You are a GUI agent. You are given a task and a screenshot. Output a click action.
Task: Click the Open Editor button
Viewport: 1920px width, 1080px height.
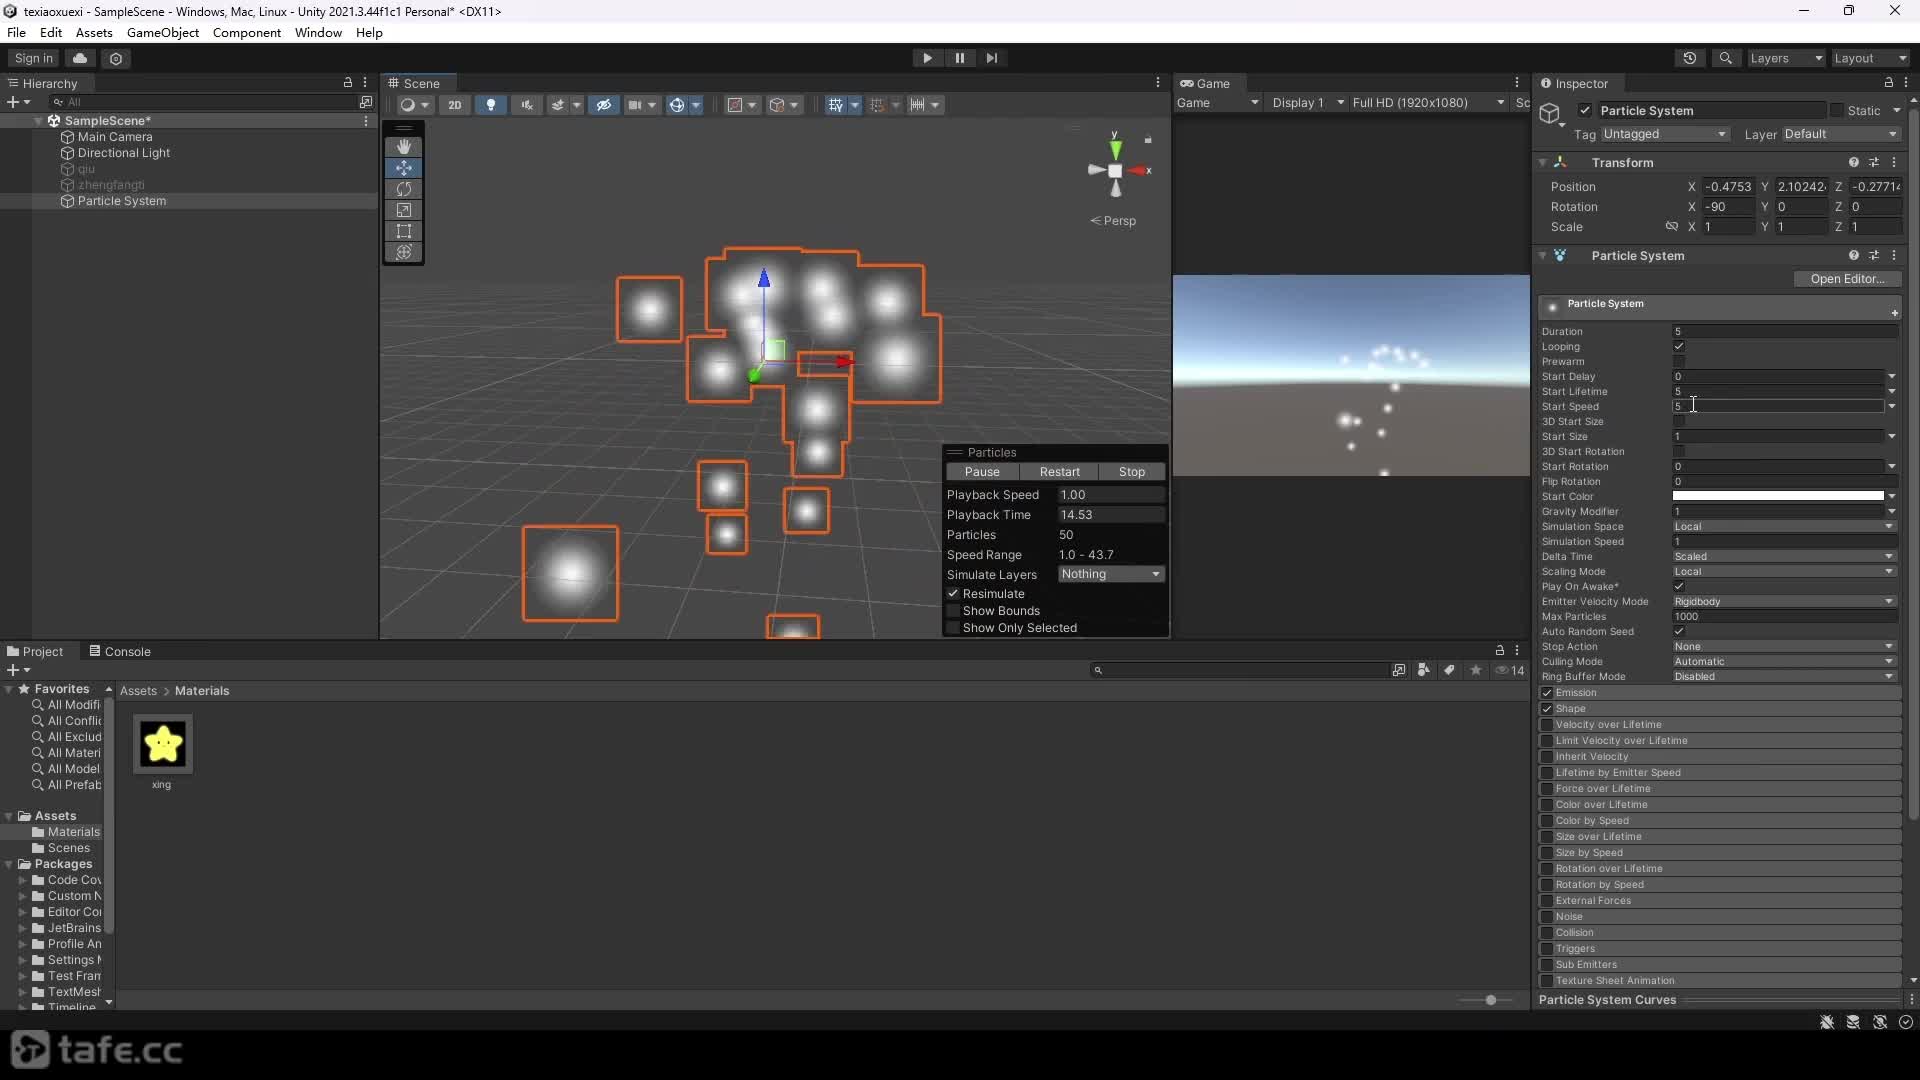coord(1847,279)
